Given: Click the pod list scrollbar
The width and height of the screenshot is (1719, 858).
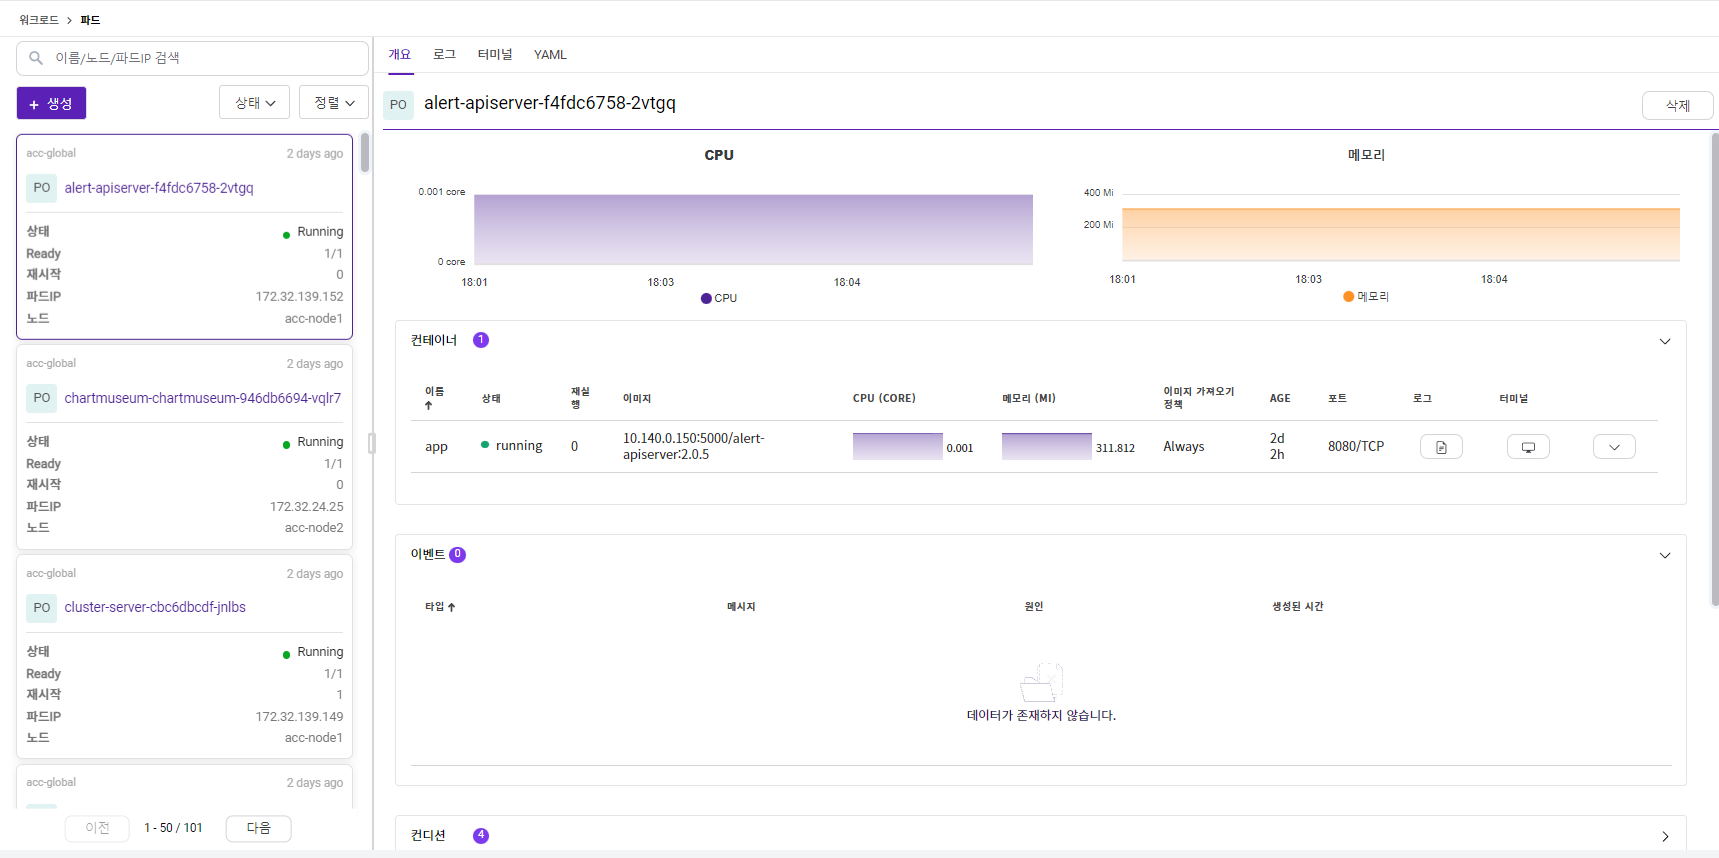Looking at the screenshot, I should [365, 153].
